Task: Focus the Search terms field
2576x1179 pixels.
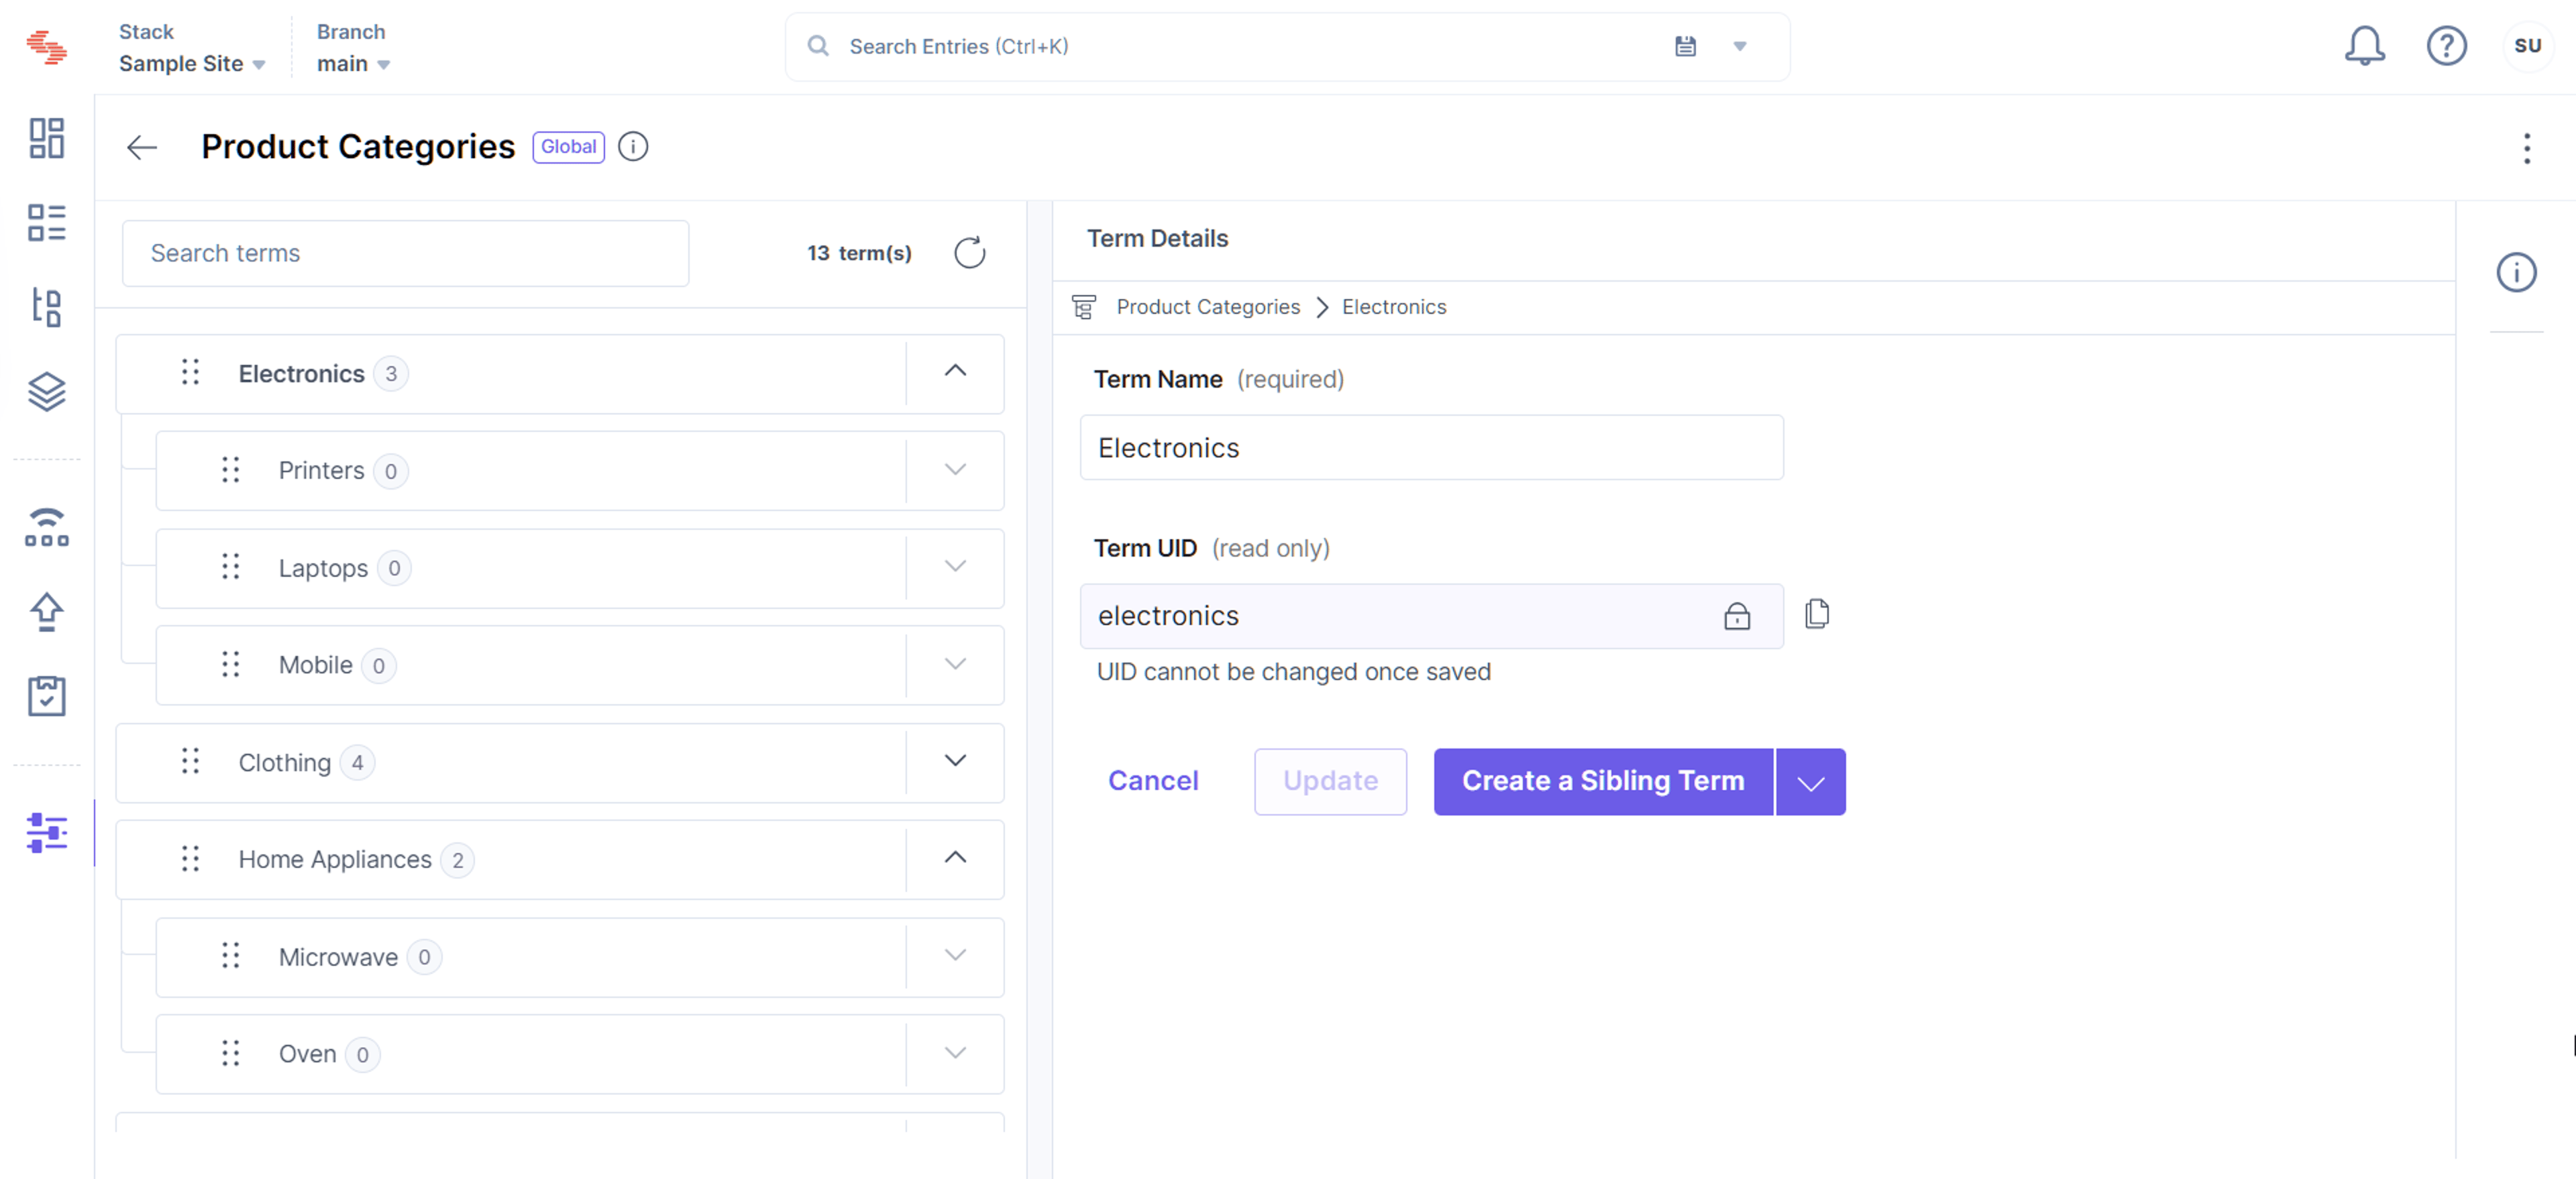Action: [405, 253]
